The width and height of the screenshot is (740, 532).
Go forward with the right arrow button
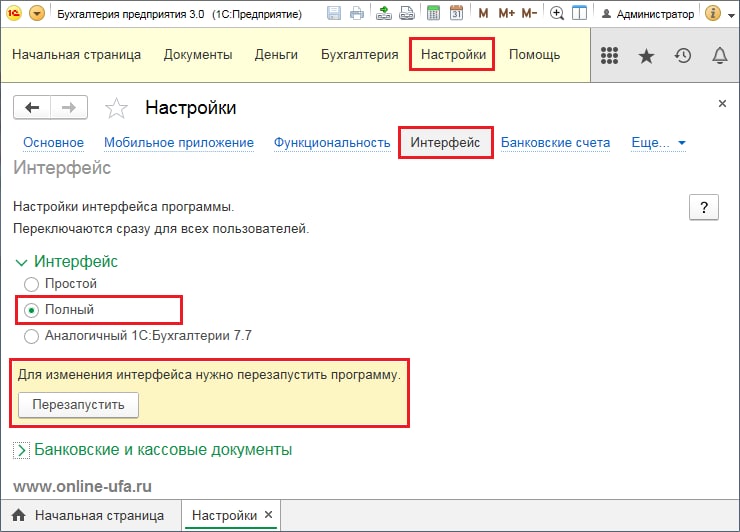click(69, 108)
